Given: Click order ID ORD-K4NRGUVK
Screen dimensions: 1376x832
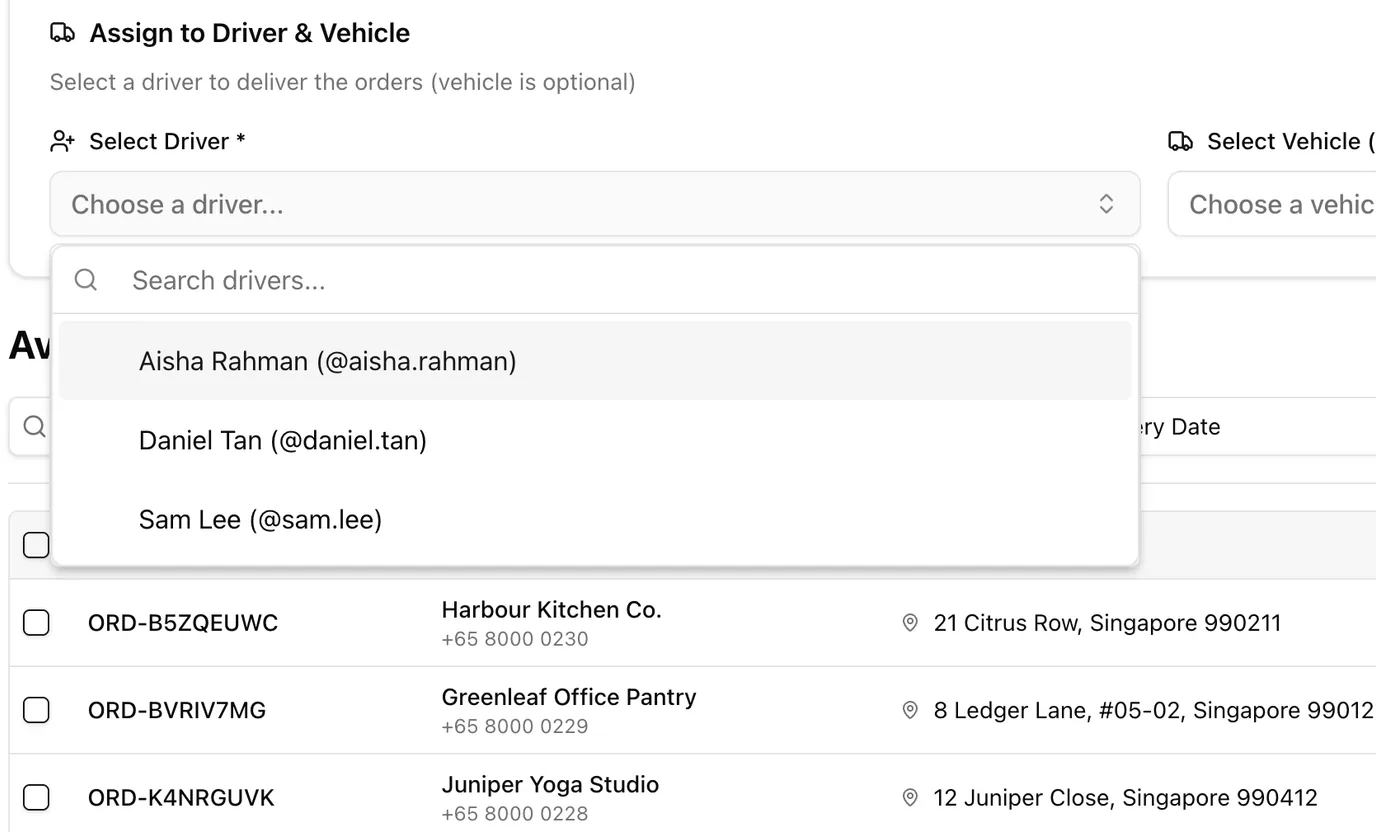Looking at the screenshot, I should (x=181, y=798).
